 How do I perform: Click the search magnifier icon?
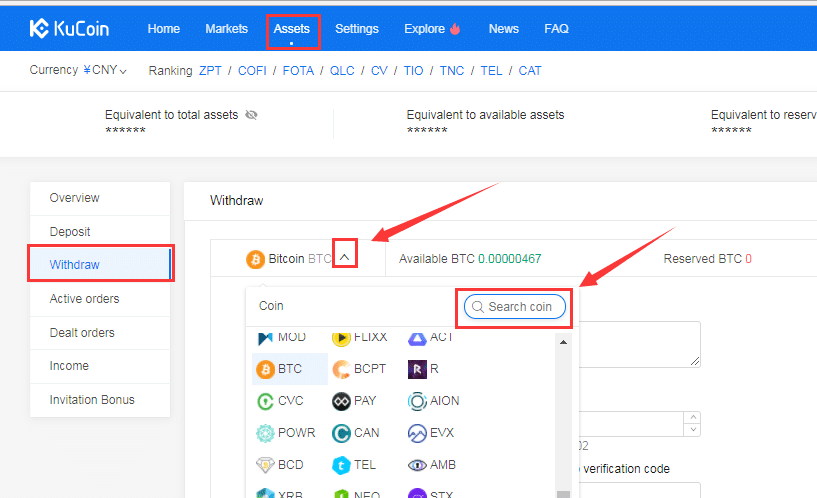coord(477,307)
